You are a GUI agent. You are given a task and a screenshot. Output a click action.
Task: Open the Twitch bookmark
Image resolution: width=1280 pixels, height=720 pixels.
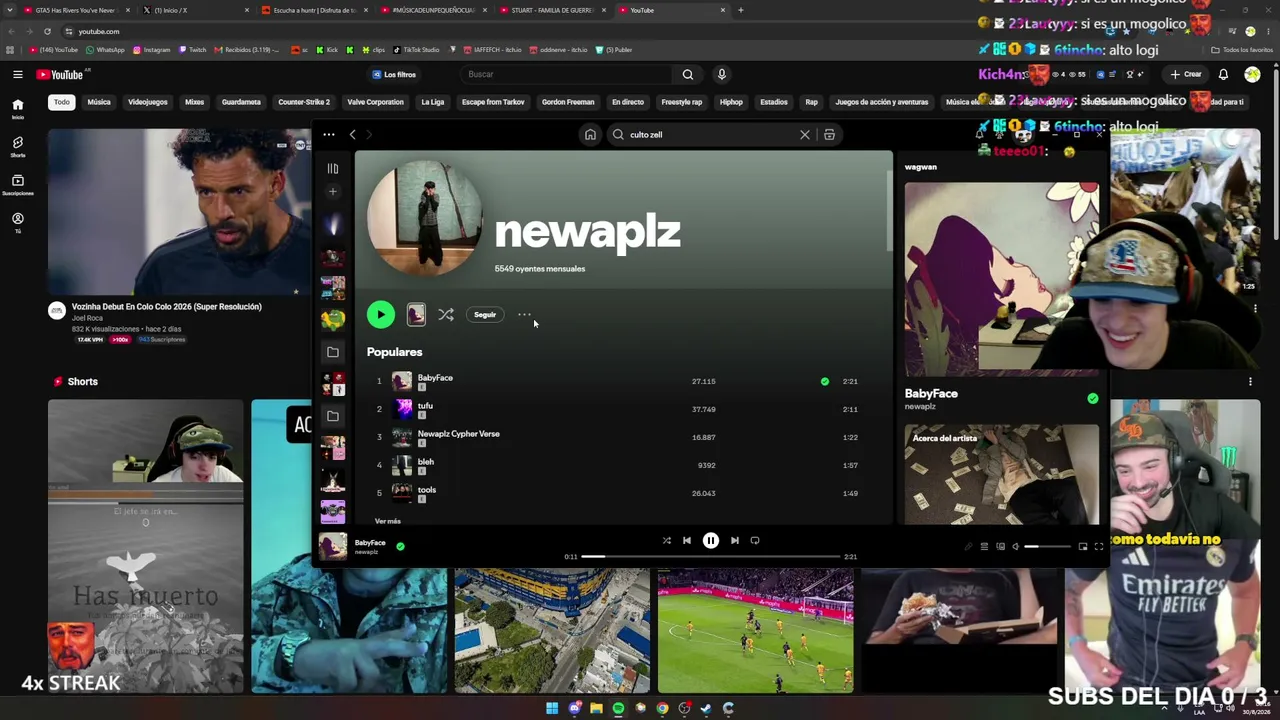pyautogui.click(x=192, y=50)
